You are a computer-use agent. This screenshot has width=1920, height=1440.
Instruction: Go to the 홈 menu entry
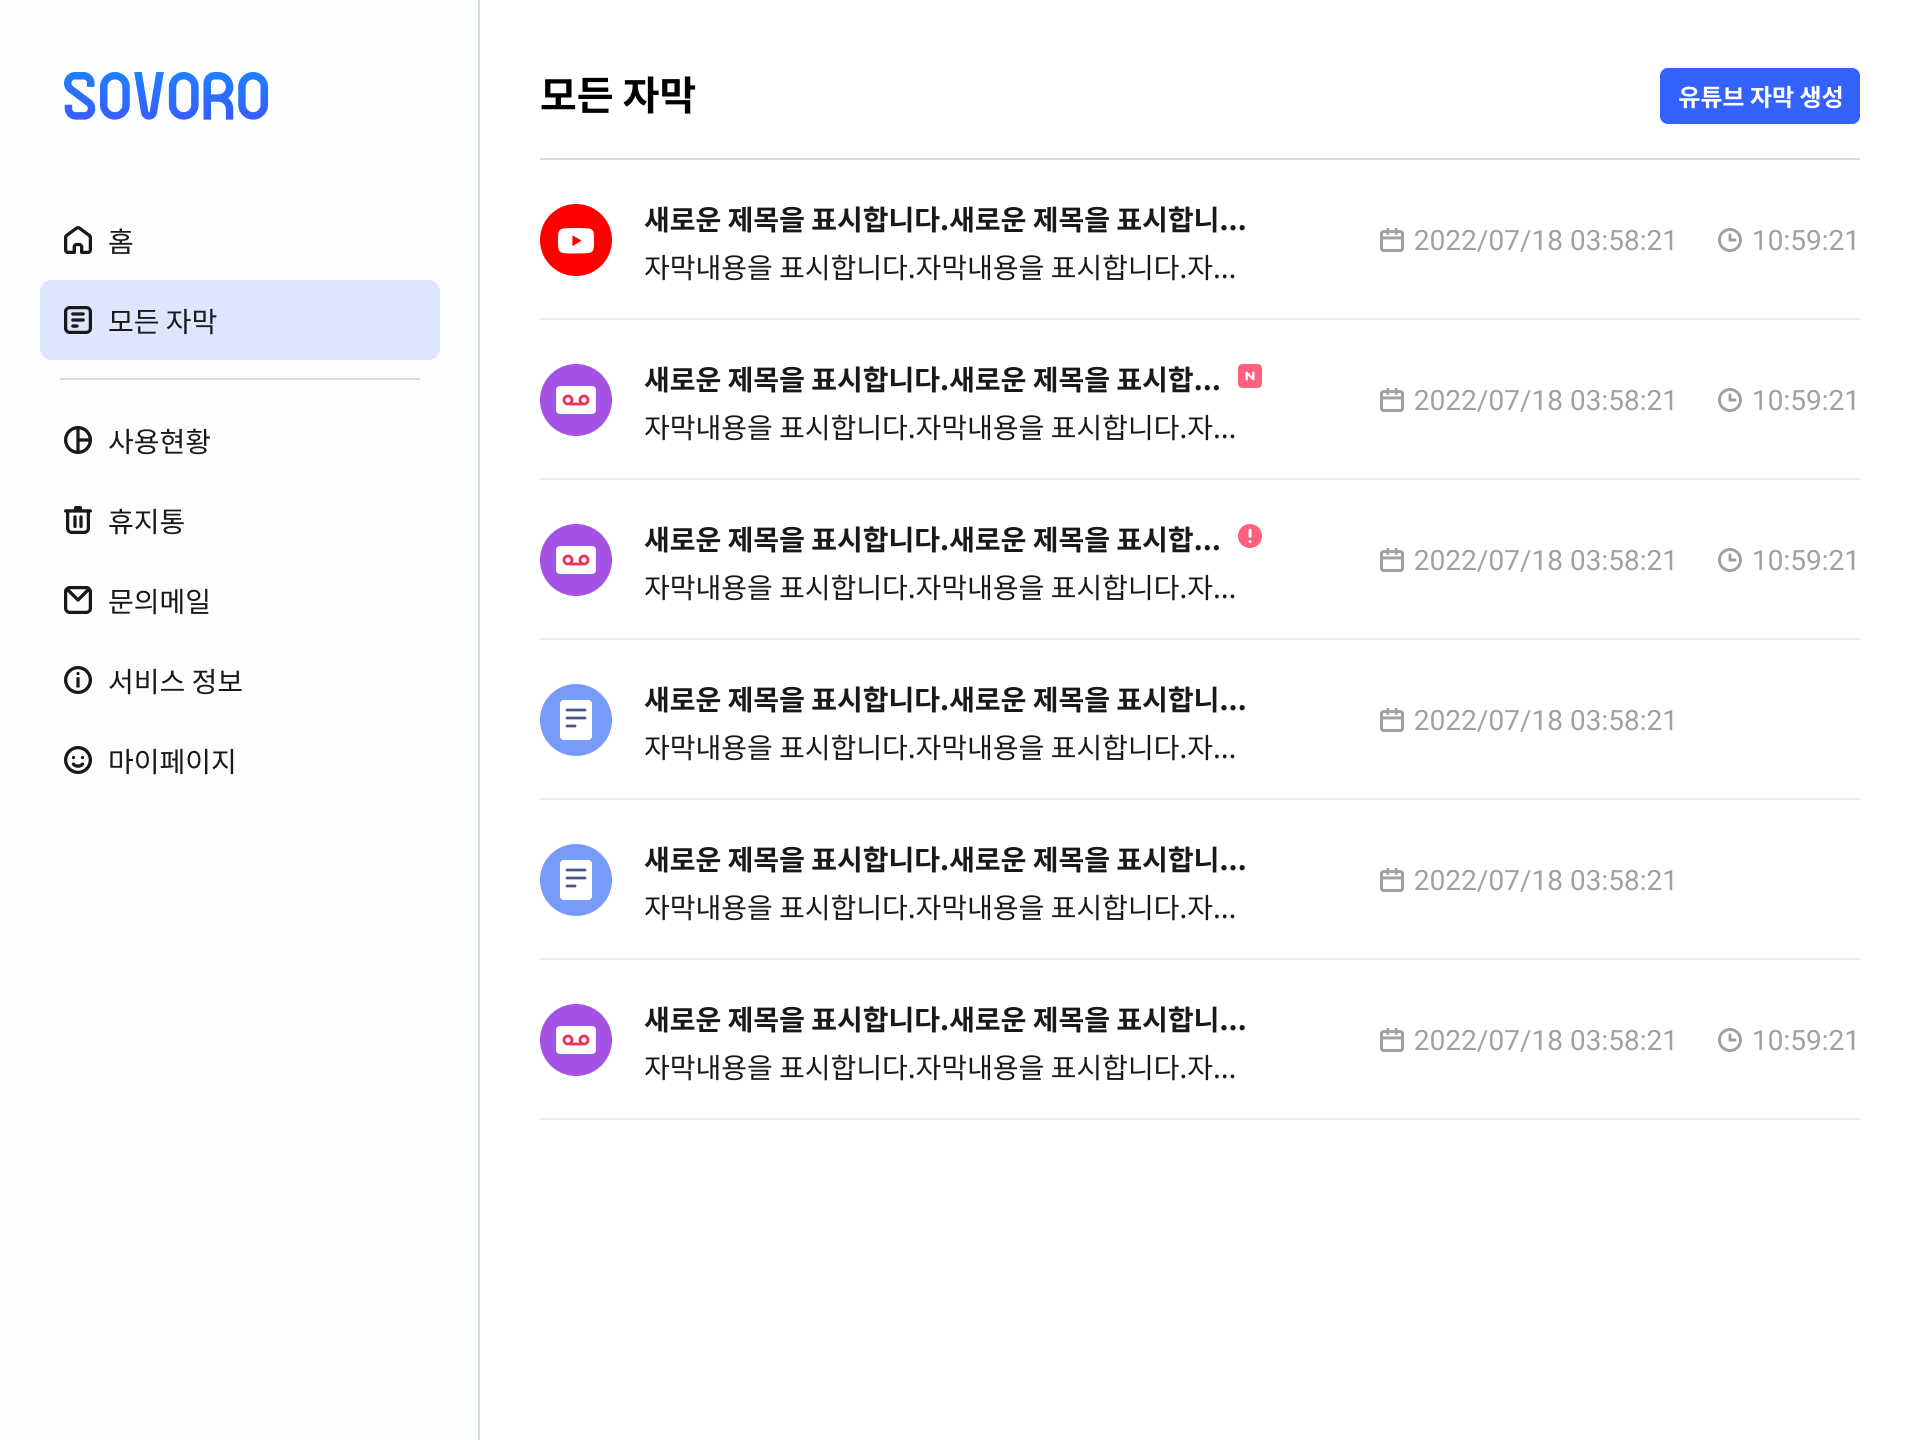pyautogui.click(x=121, y=241)
